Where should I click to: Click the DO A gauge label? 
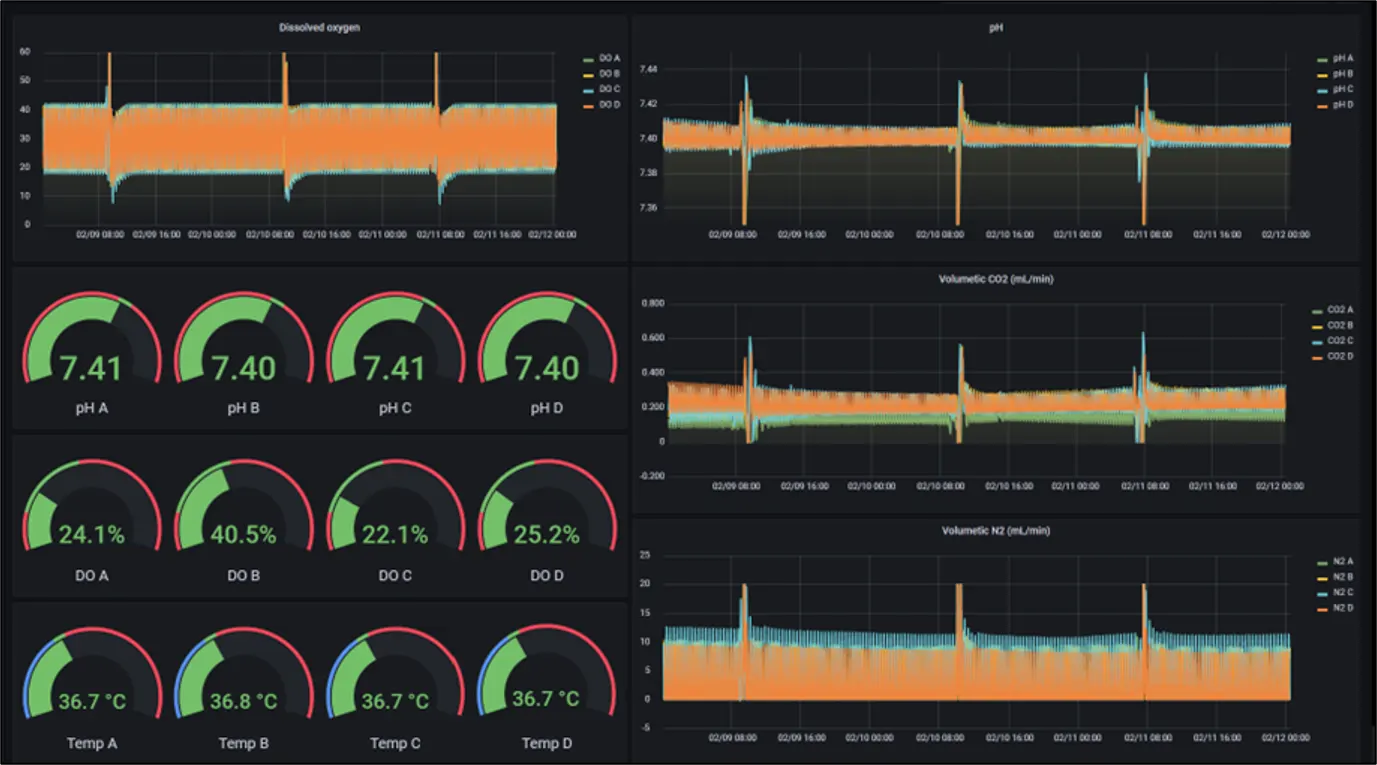point(91,576)
